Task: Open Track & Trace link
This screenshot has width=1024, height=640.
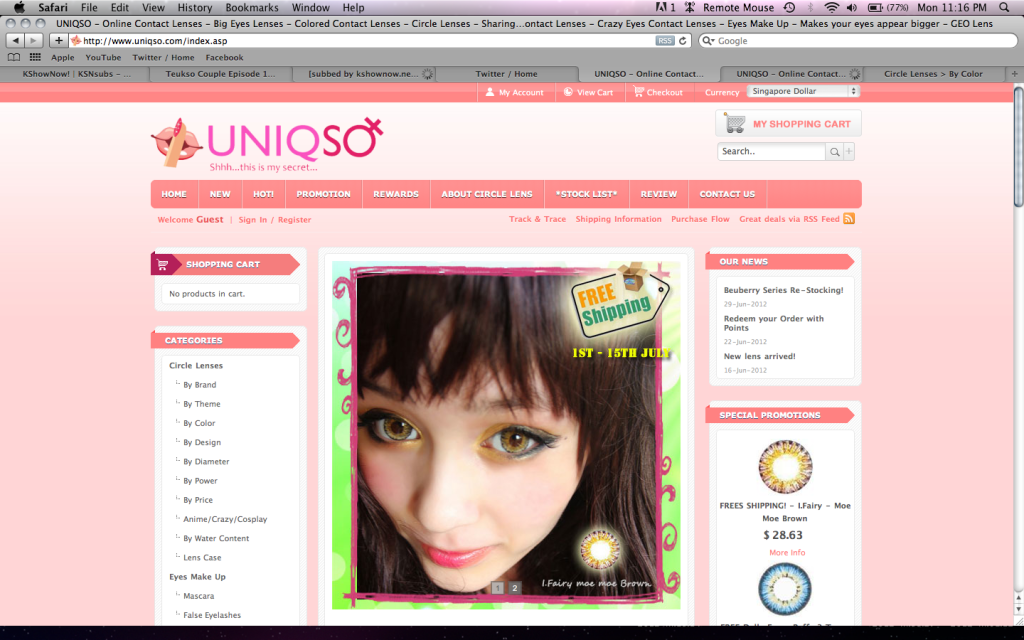Action: click(x=537, y=219)
